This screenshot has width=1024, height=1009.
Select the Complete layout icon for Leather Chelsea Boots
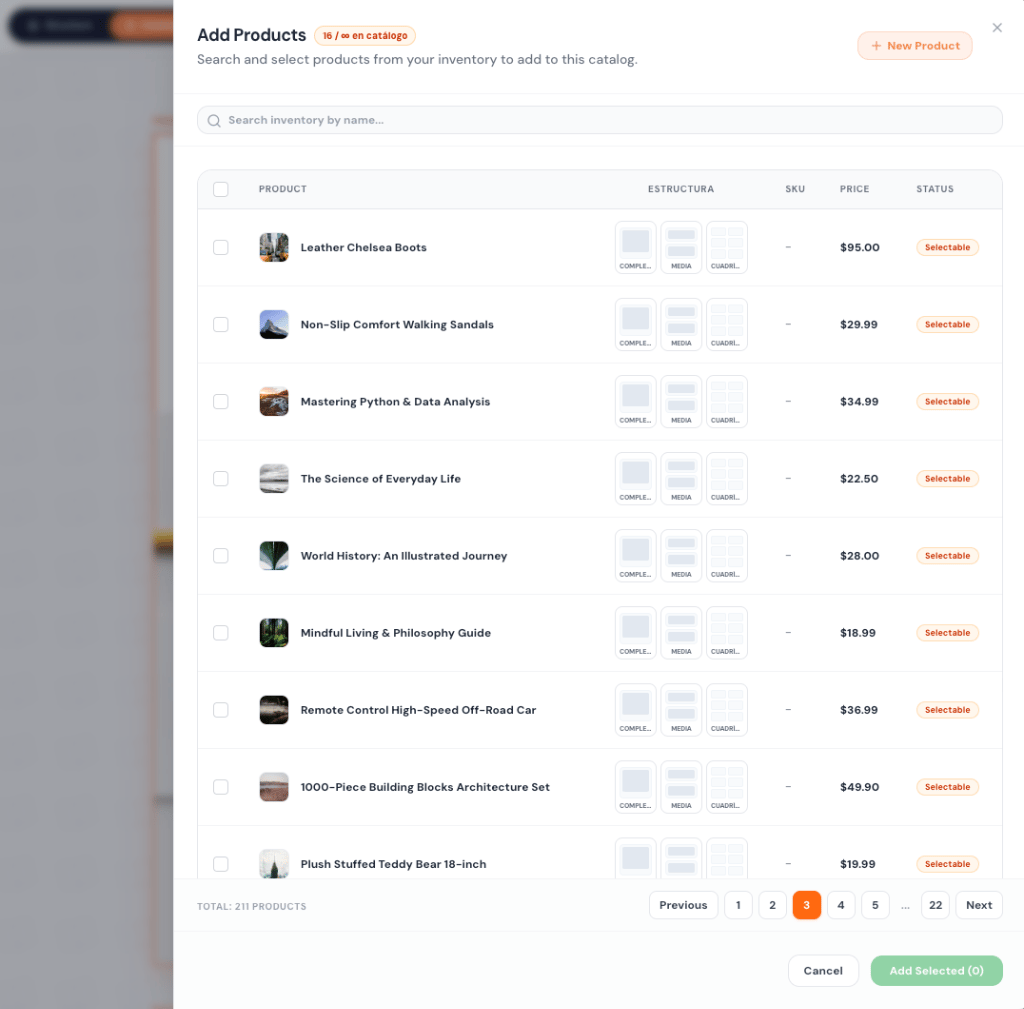635,248
